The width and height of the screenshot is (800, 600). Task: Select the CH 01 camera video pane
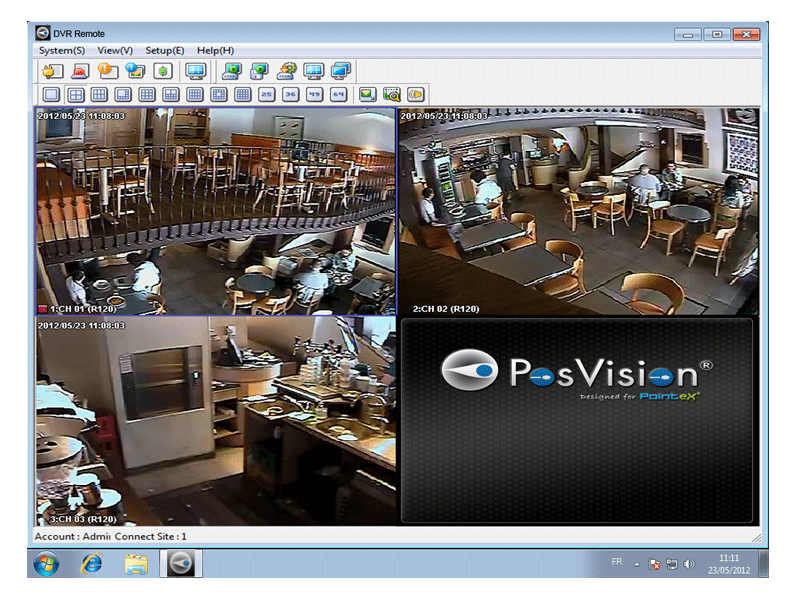point(216,211)
